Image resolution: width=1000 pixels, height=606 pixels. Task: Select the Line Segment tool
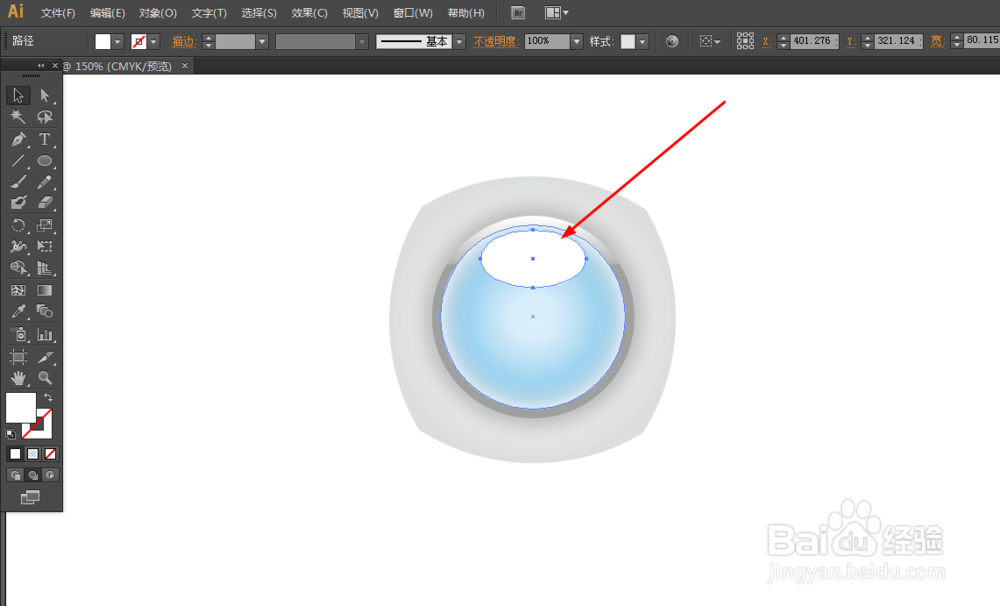tap(18, 161)
